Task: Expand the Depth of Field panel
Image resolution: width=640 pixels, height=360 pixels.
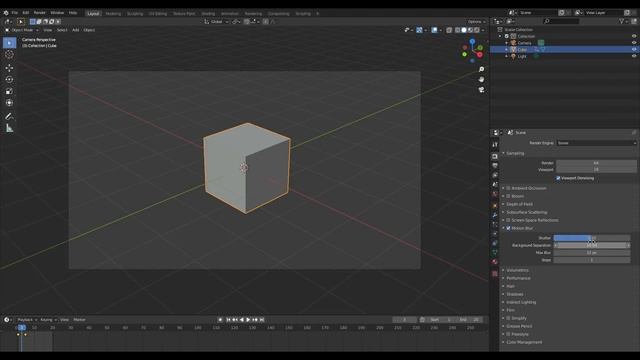Action: click(519, 204)
